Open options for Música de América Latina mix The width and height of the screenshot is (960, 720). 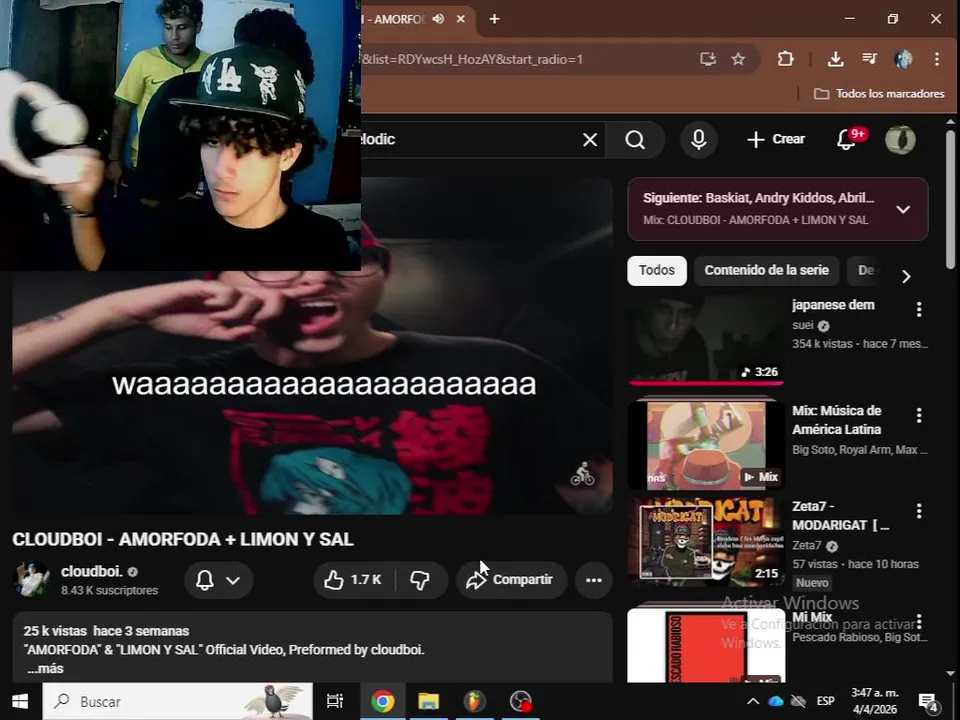(x=919, y=416)
